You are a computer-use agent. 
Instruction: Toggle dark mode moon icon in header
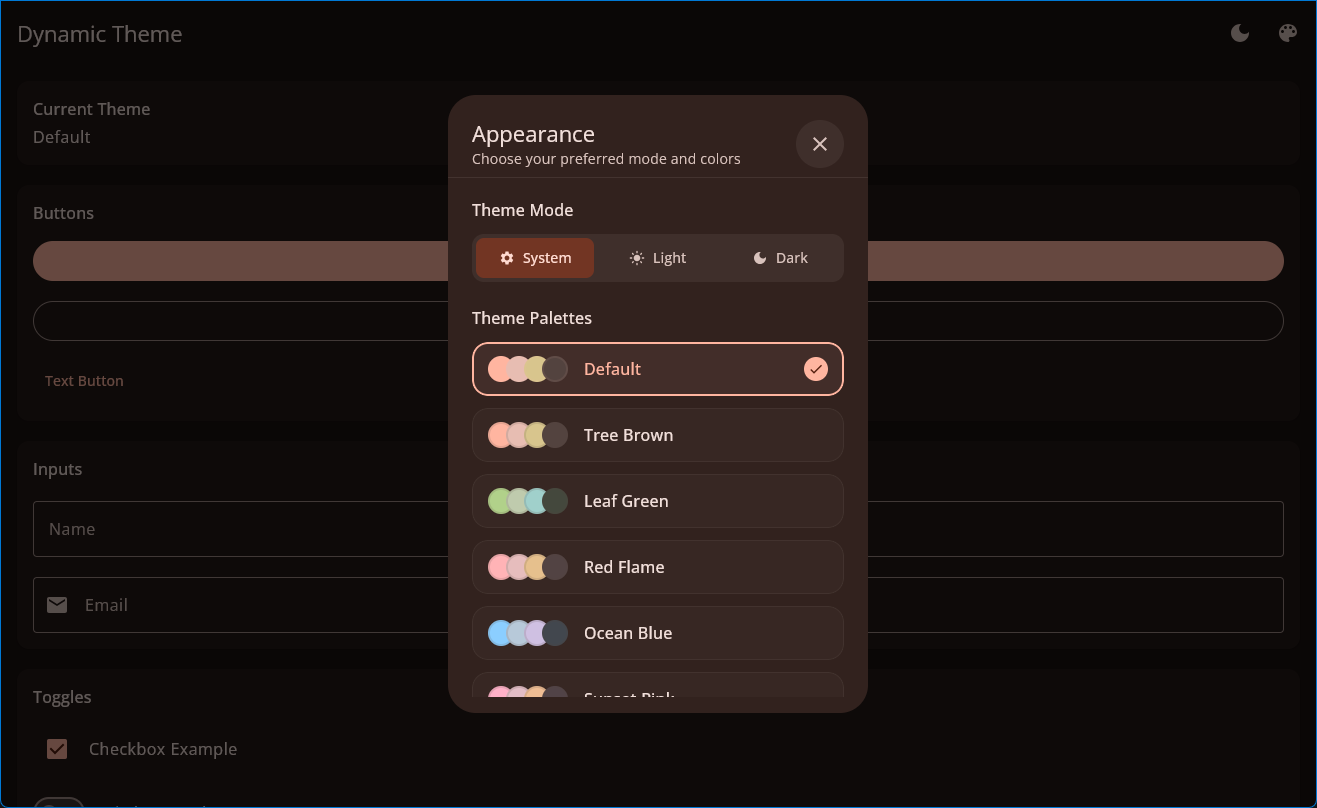point(1240,34)
